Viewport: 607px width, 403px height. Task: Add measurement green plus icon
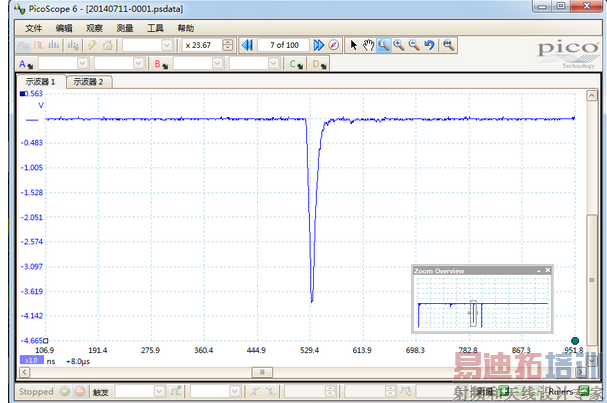tap(504, 391)
